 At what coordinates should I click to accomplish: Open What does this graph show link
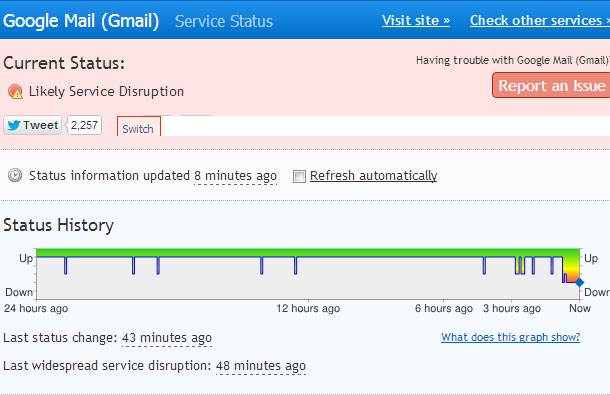[510, 337]
